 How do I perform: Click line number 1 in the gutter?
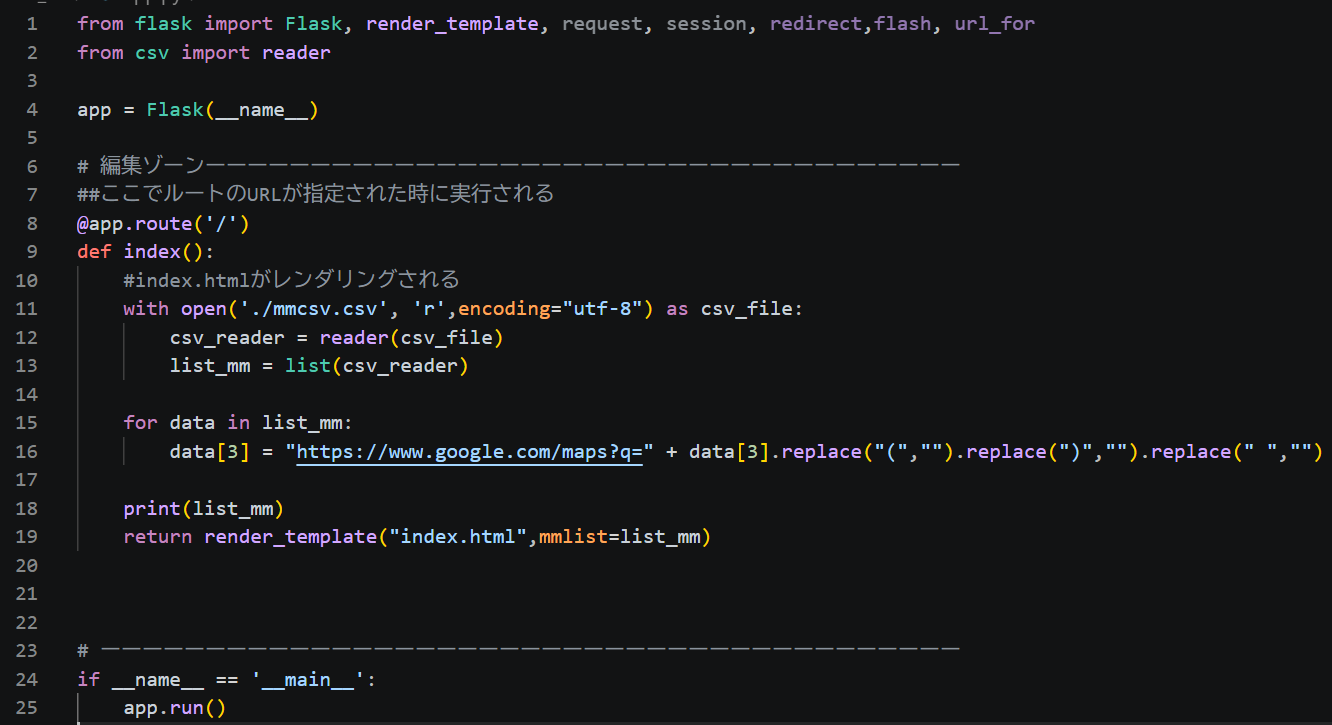click(x=33, y=23)
